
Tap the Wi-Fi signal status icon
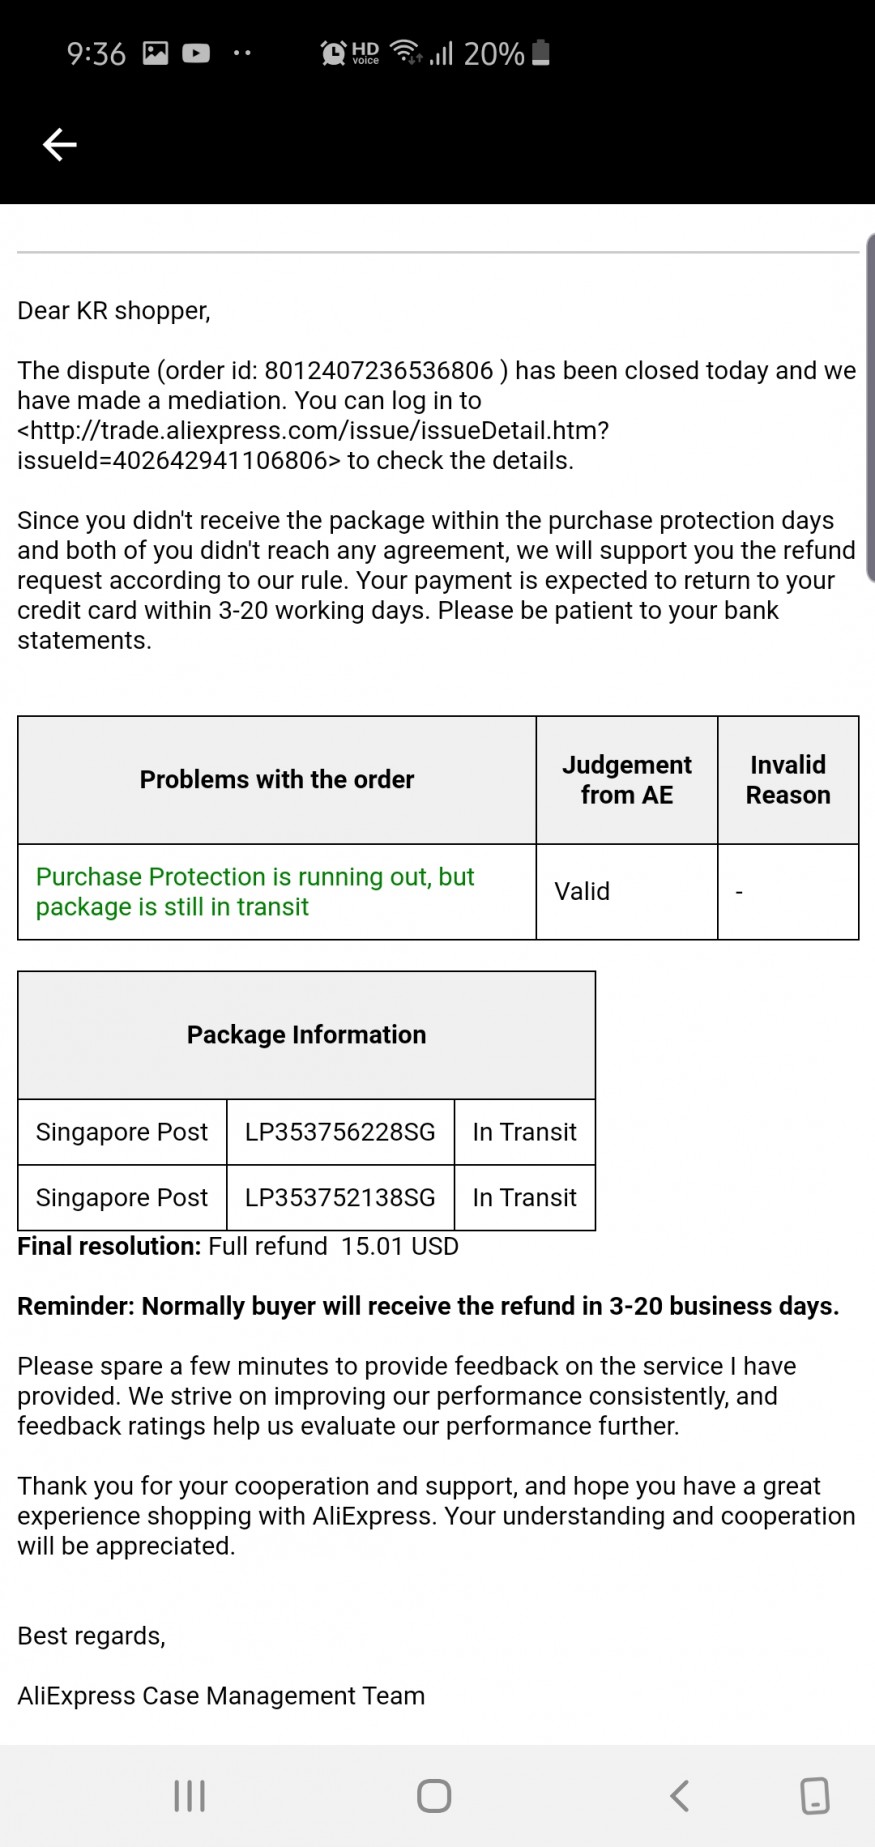[406, 52]
